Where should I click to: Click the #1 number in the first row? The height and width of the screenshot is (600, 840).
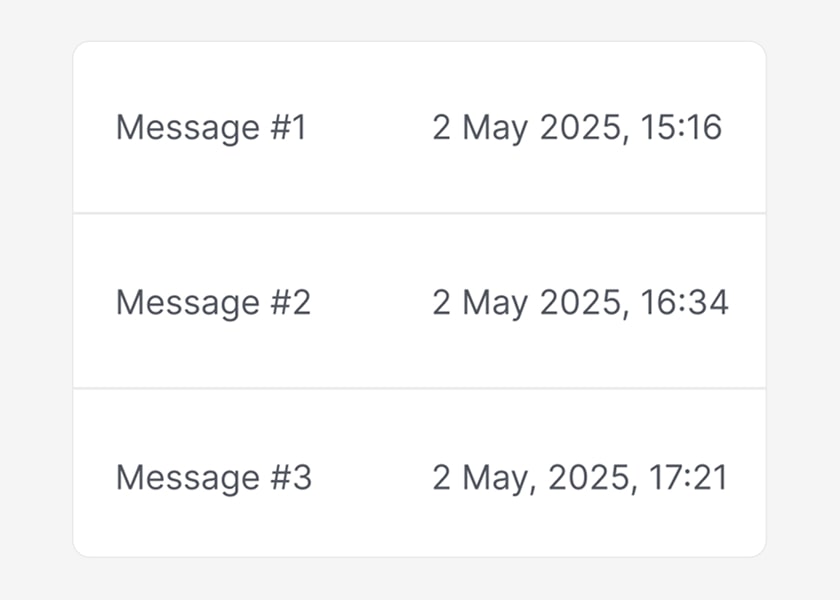[287, 128]
